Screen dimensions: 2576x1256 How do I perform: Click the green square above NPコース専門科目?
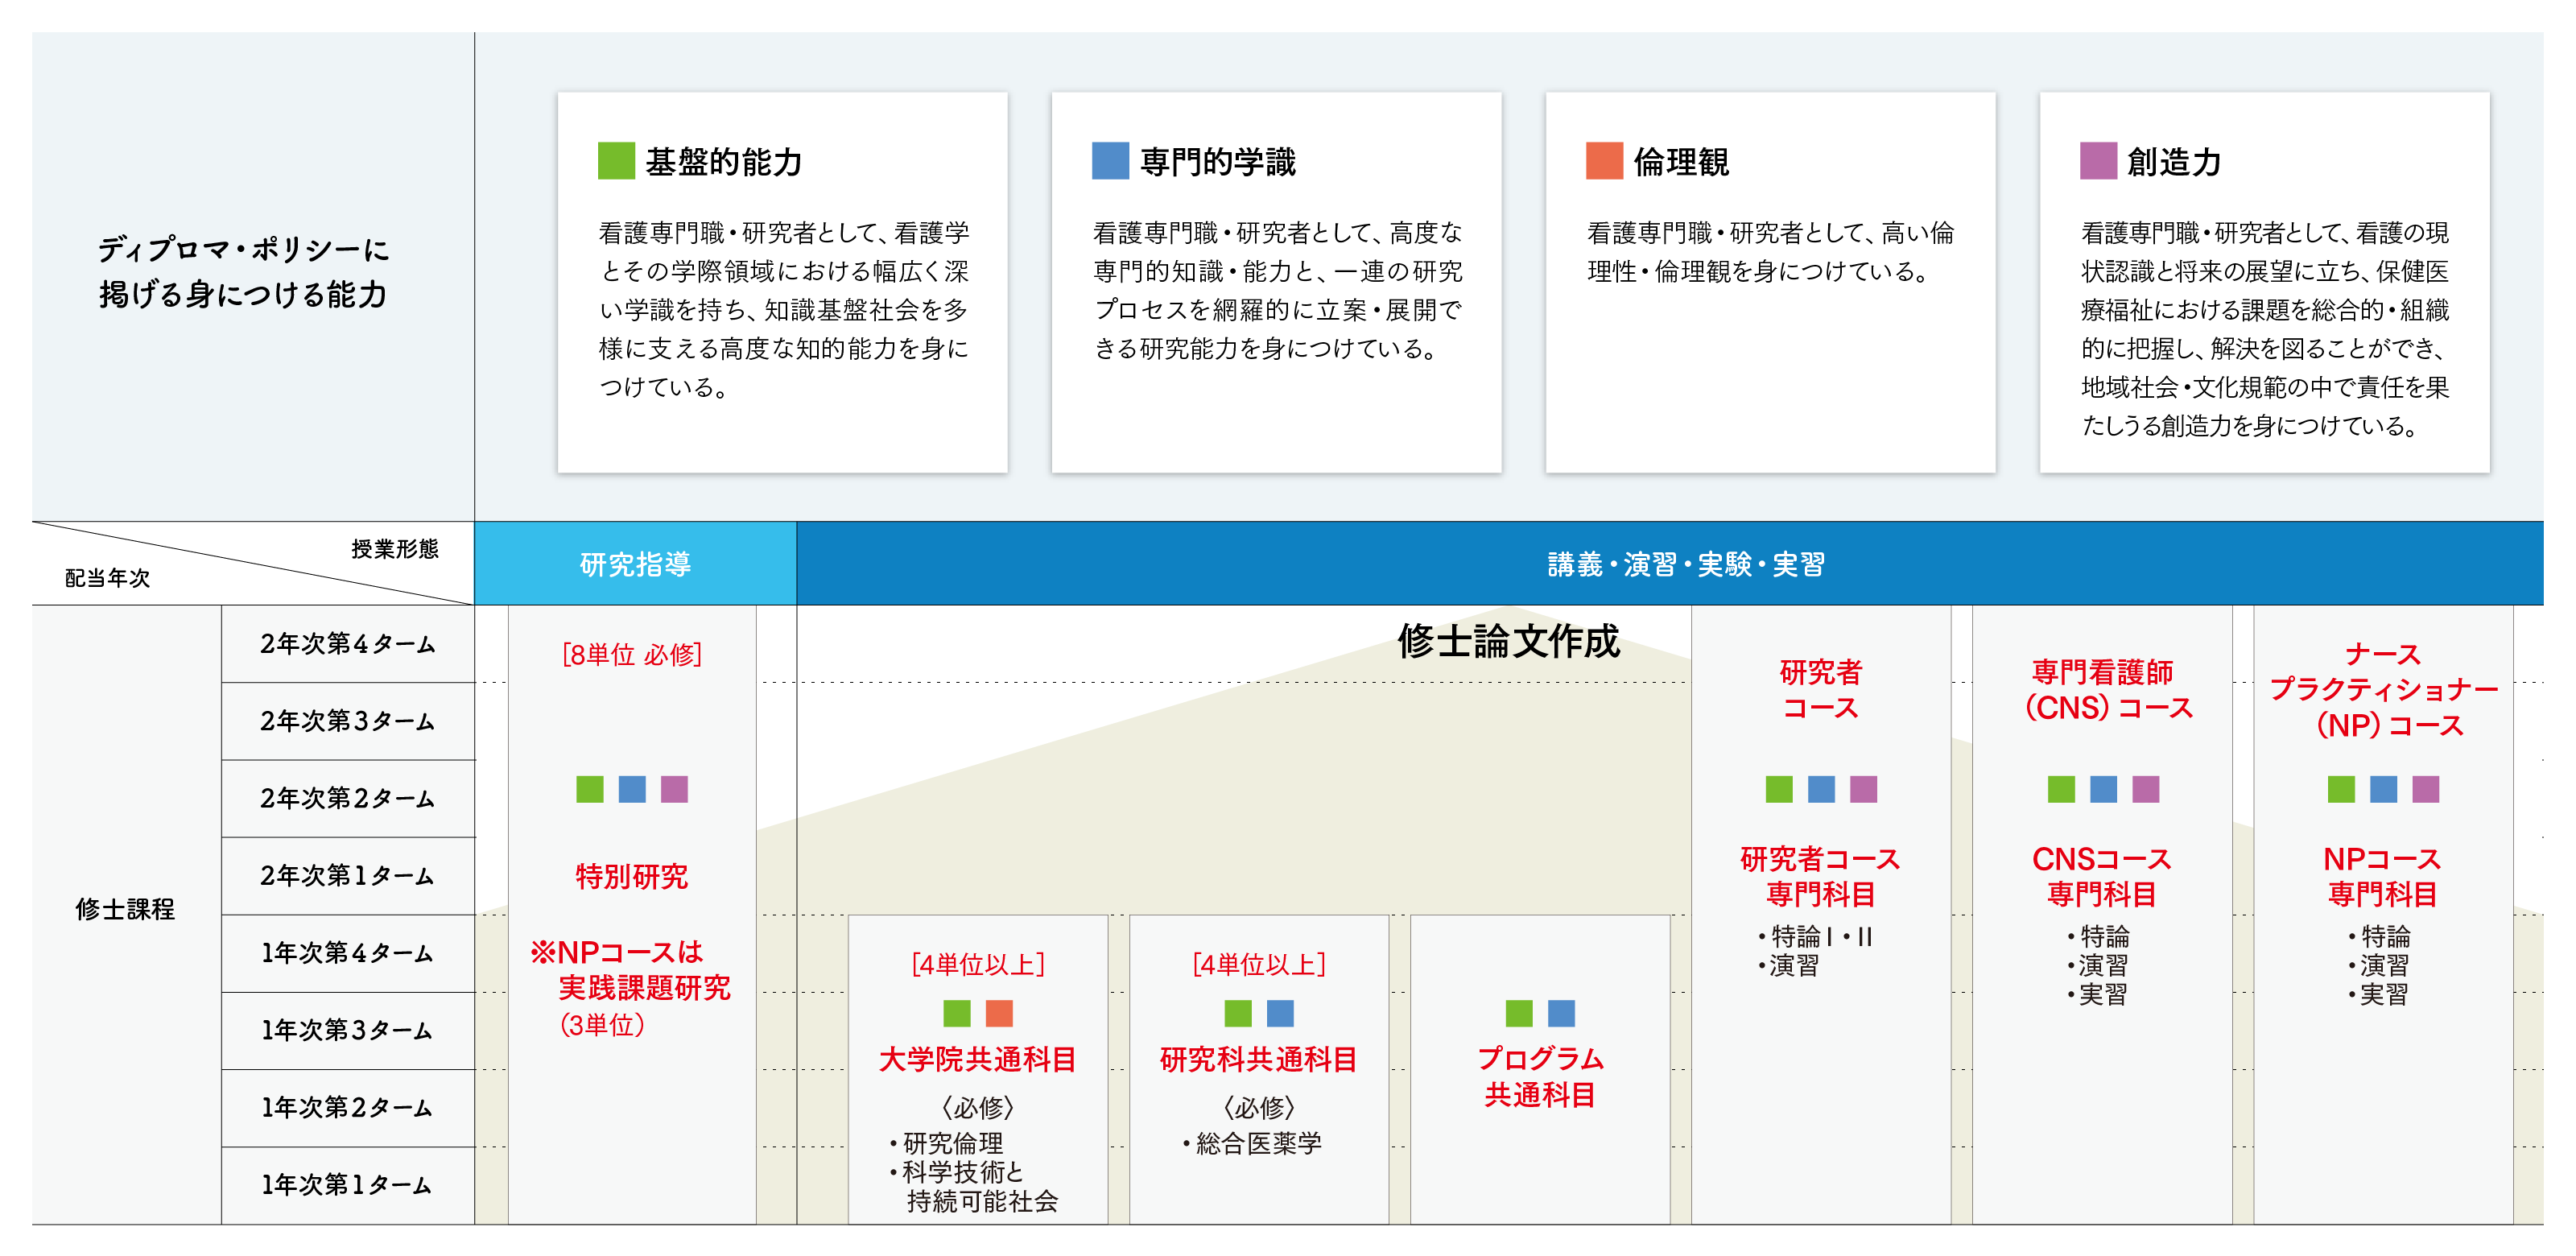tap(2341, 789)
